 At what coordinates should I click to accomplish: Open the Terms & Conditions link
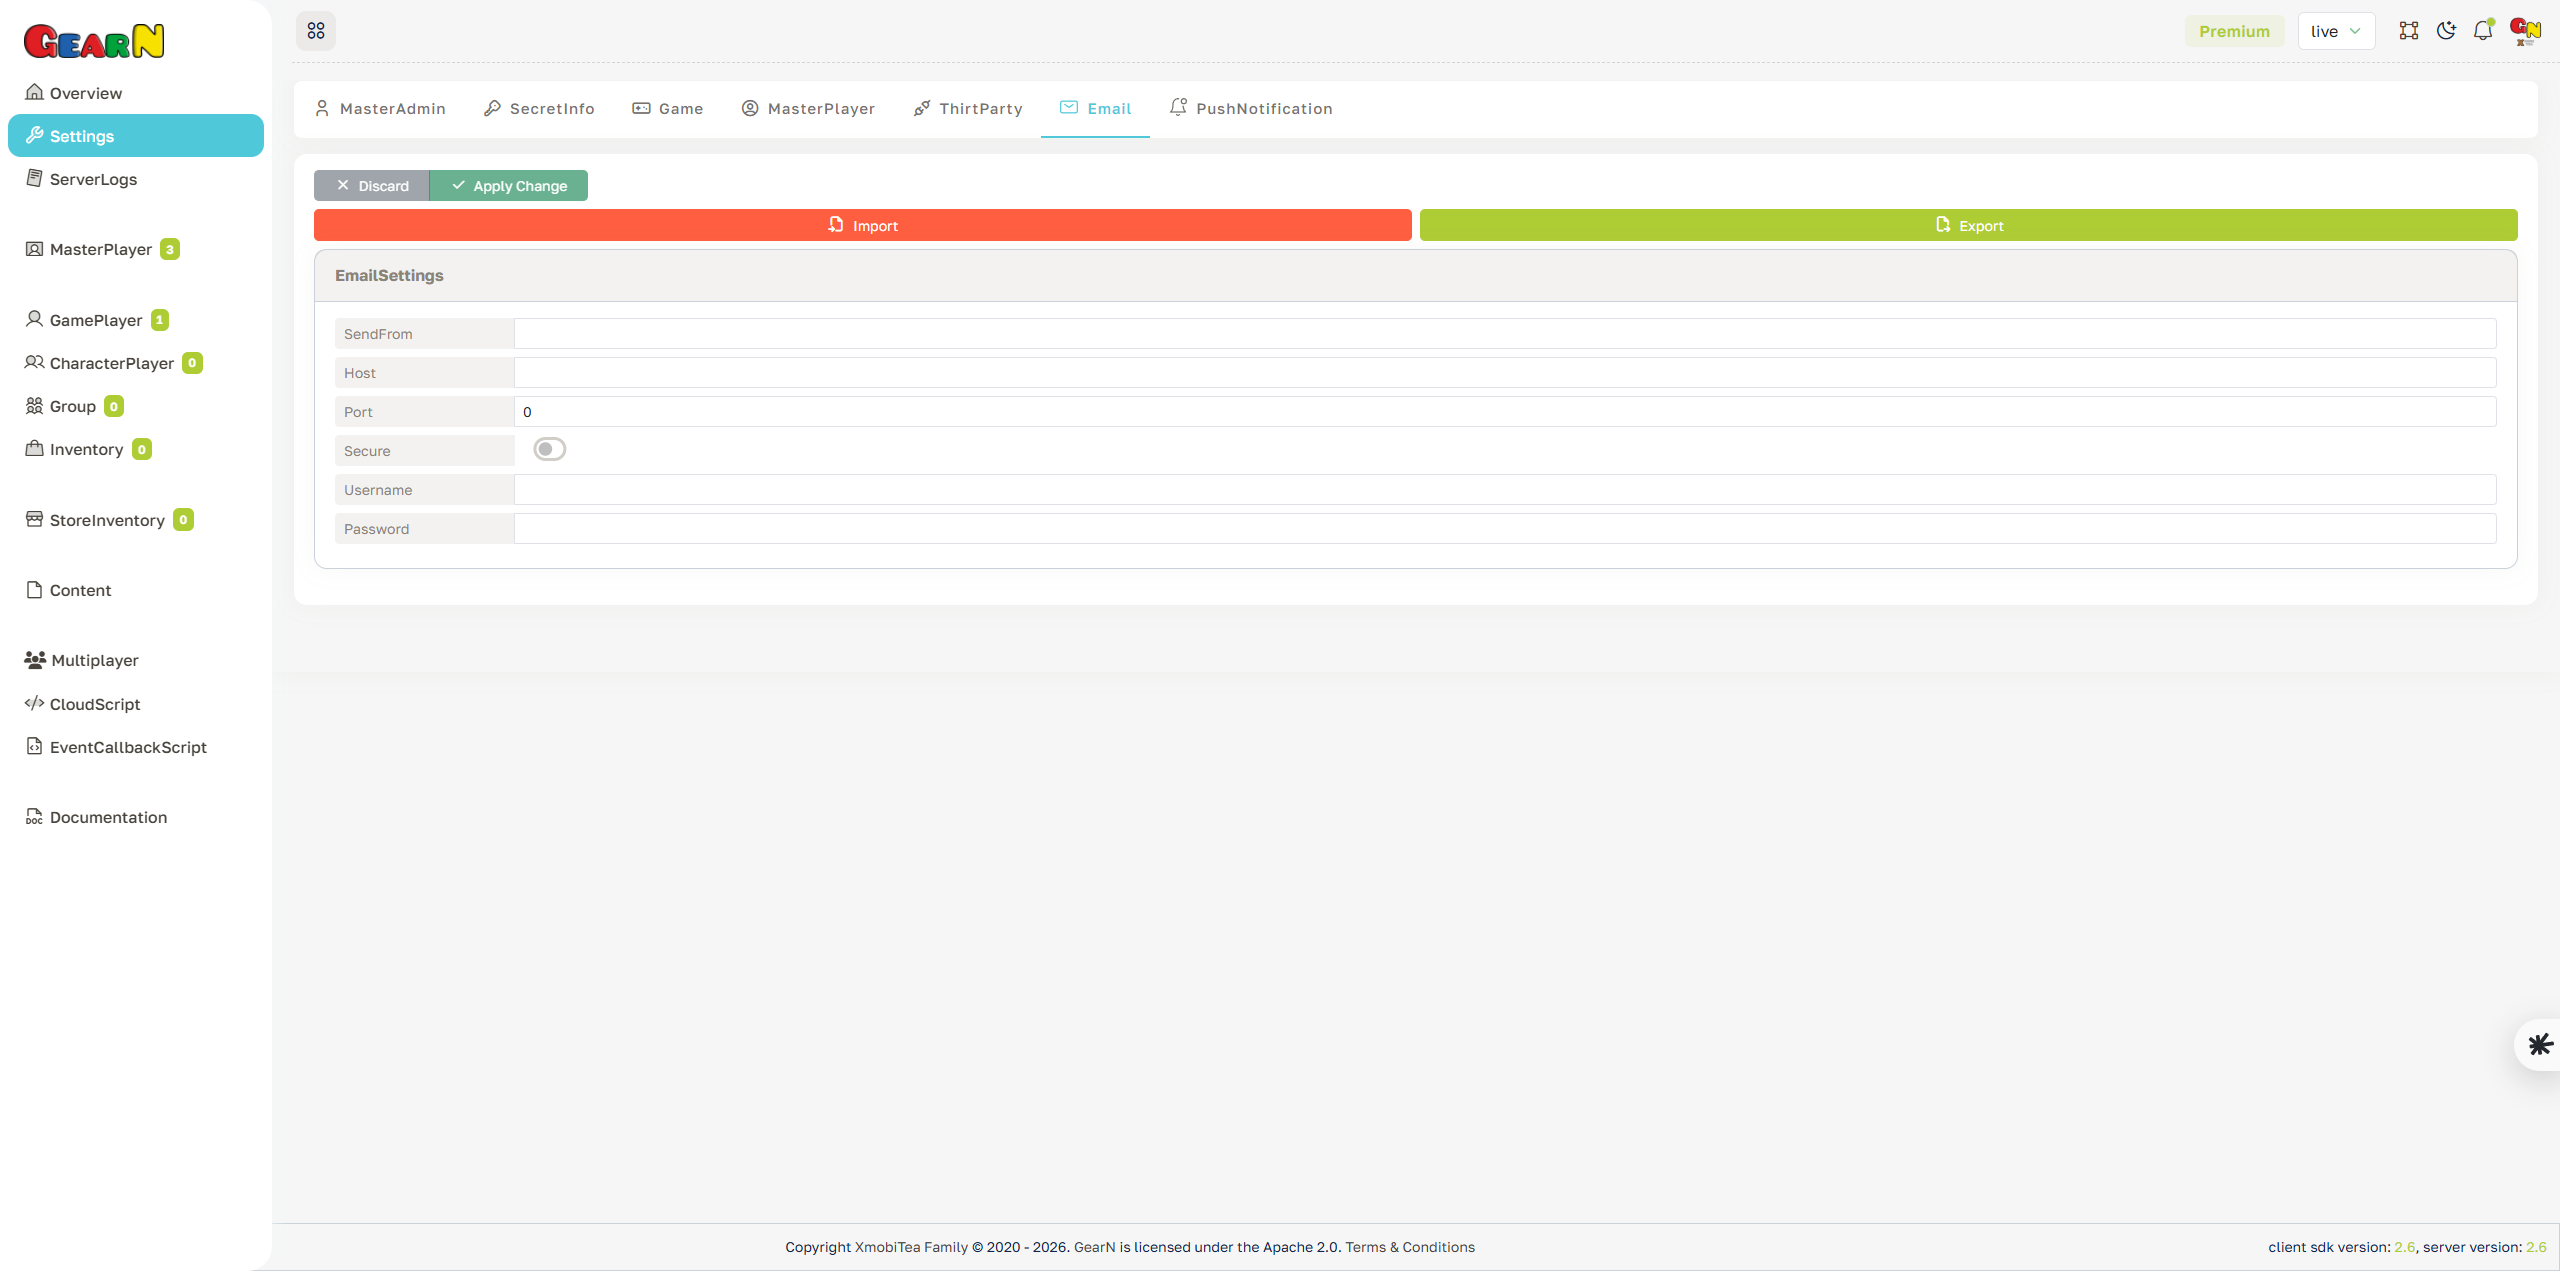click(x=1410, y=1247)
